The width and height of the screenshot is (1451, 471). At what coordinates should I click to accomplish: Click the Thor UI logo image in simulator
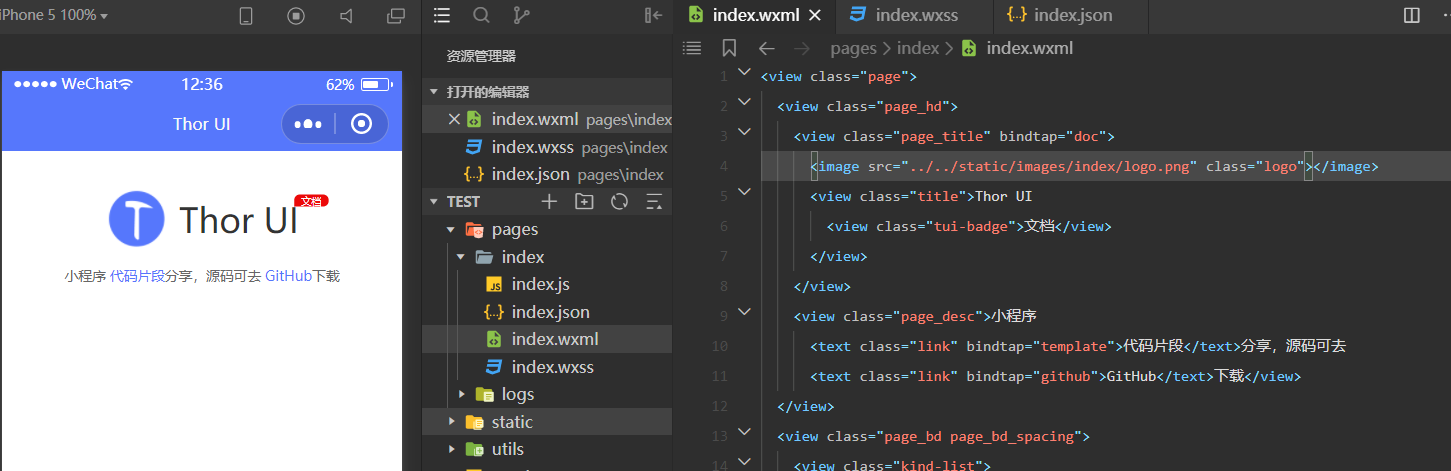tap(136, 218)
